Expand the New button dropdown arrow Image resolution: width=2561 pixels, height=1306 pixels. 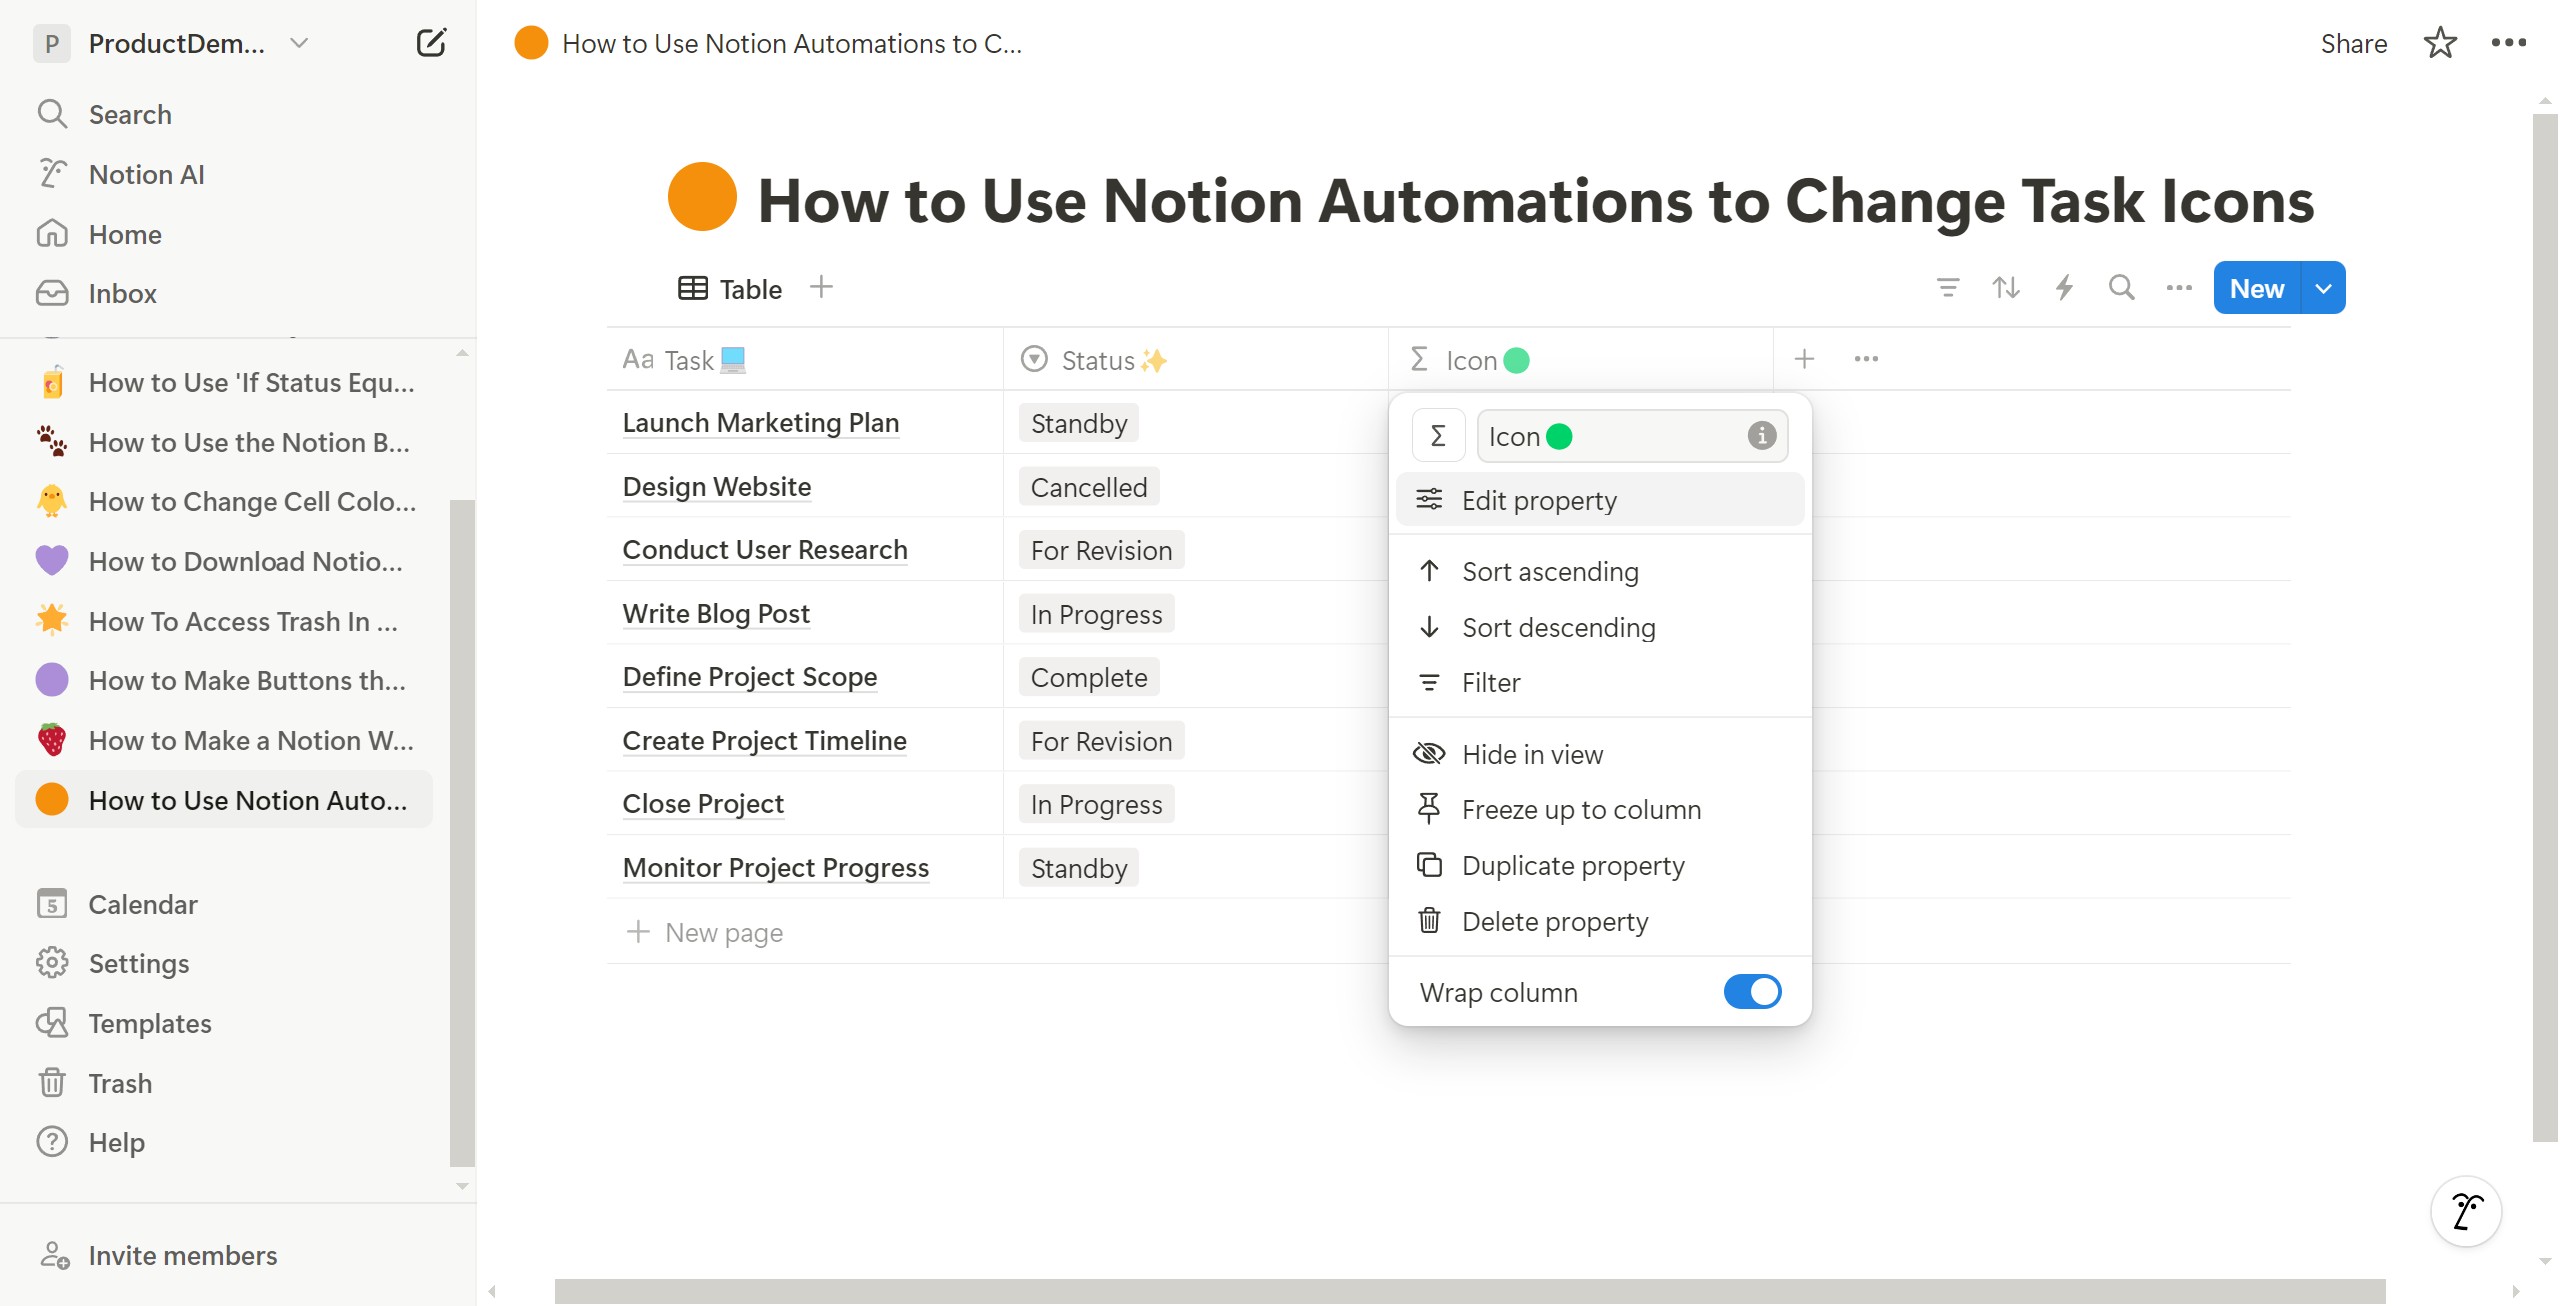coord(2324,288)
